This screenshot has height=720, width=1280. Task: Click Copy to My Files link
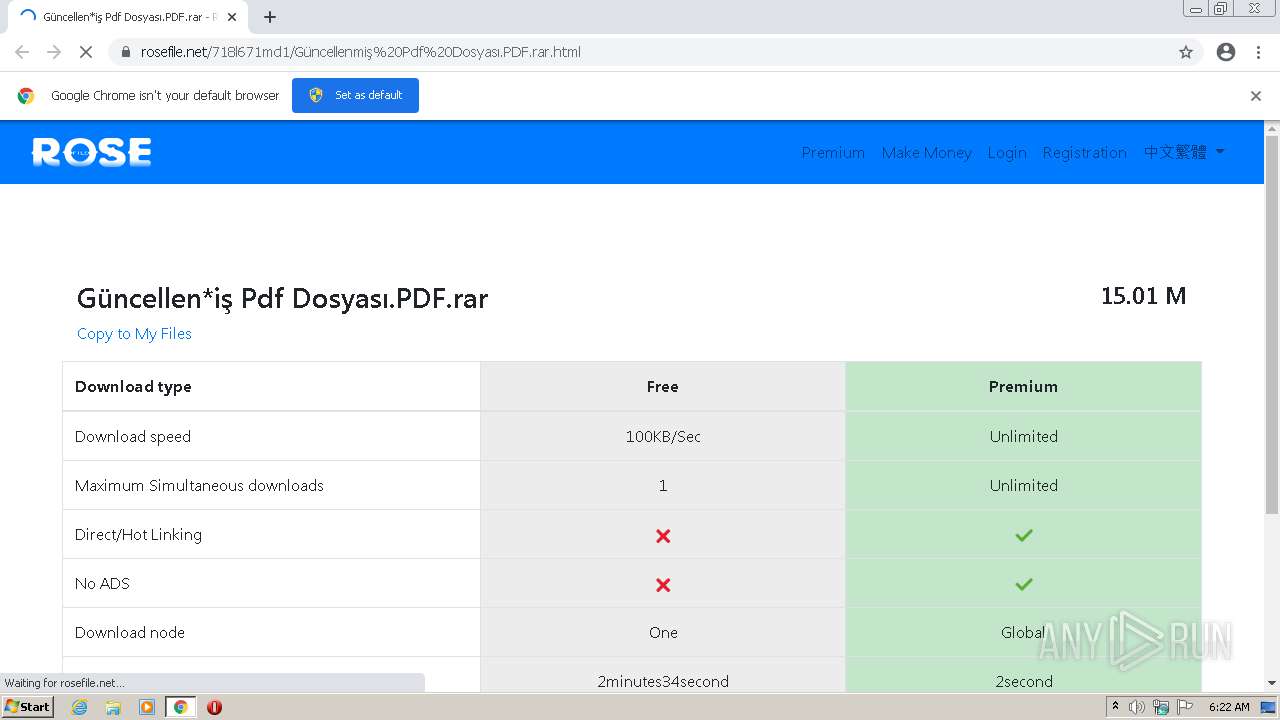(134, 334)
